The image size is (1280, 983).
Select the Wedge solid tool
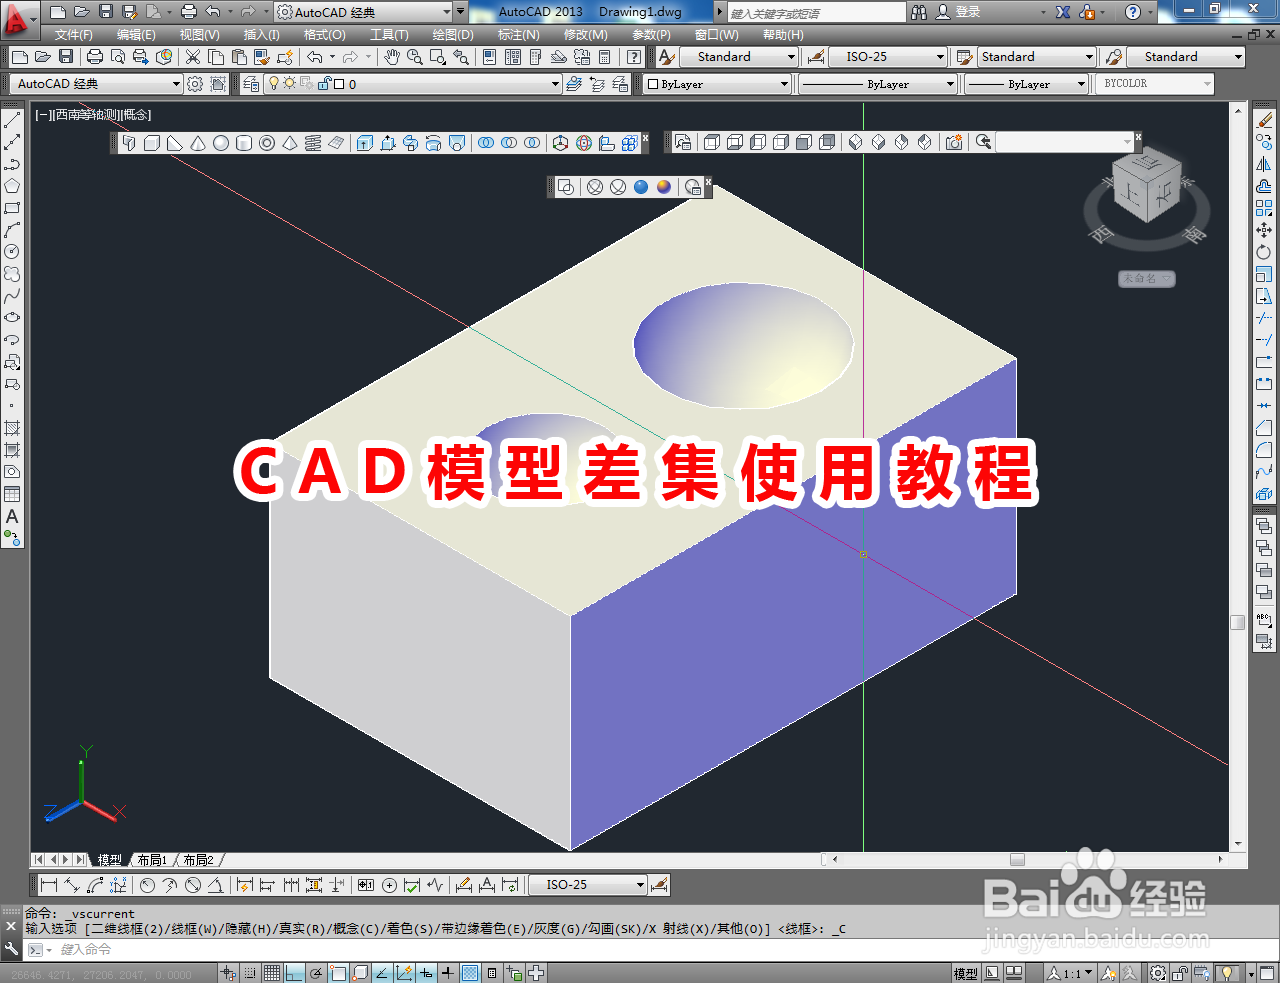point(175,143)
